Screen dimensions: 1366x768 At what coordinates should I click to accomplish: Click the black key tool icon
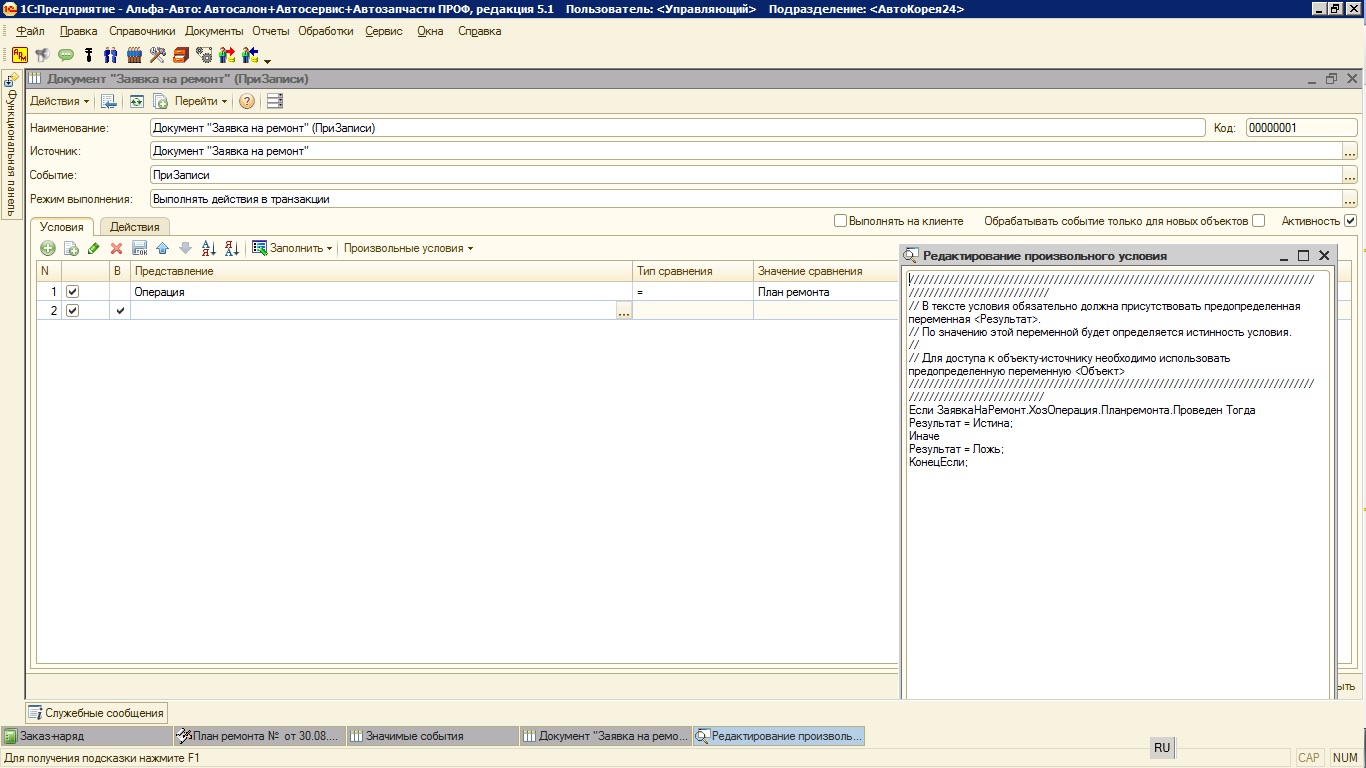[x=88, y=55]
